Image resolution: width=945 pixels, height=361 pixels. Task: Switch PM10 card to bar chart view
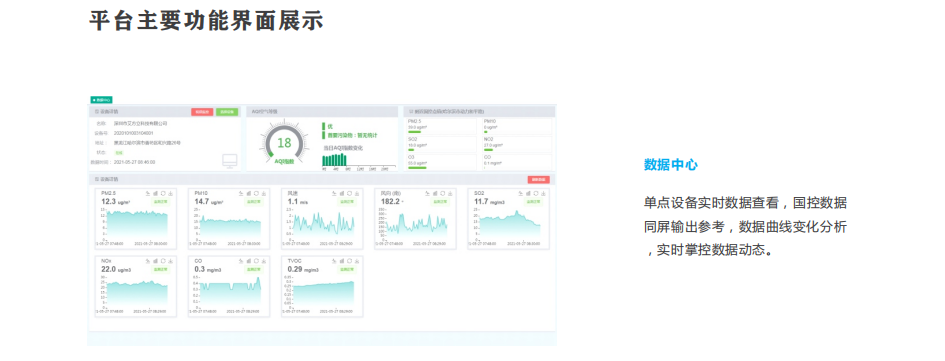pyautogui.click(x=248, y=193)
